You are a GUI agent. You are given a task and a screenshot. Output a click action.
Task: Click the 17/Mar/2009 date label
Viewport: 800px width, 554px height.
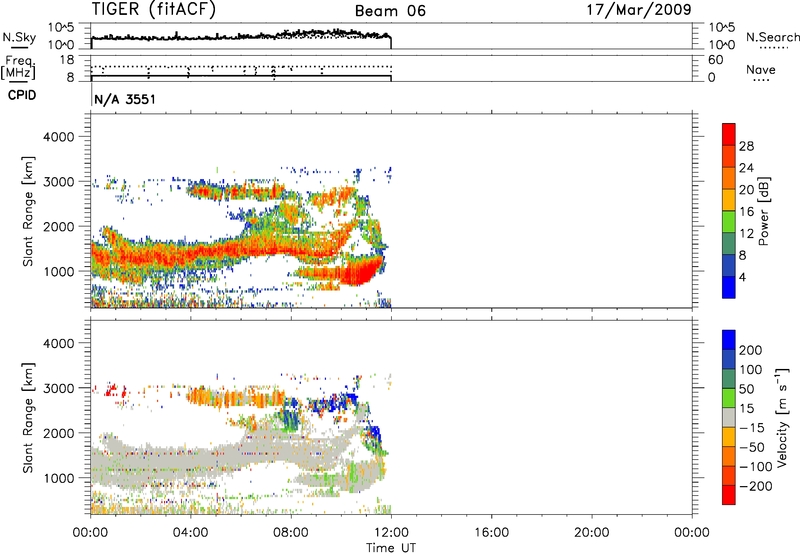point(639,10)
